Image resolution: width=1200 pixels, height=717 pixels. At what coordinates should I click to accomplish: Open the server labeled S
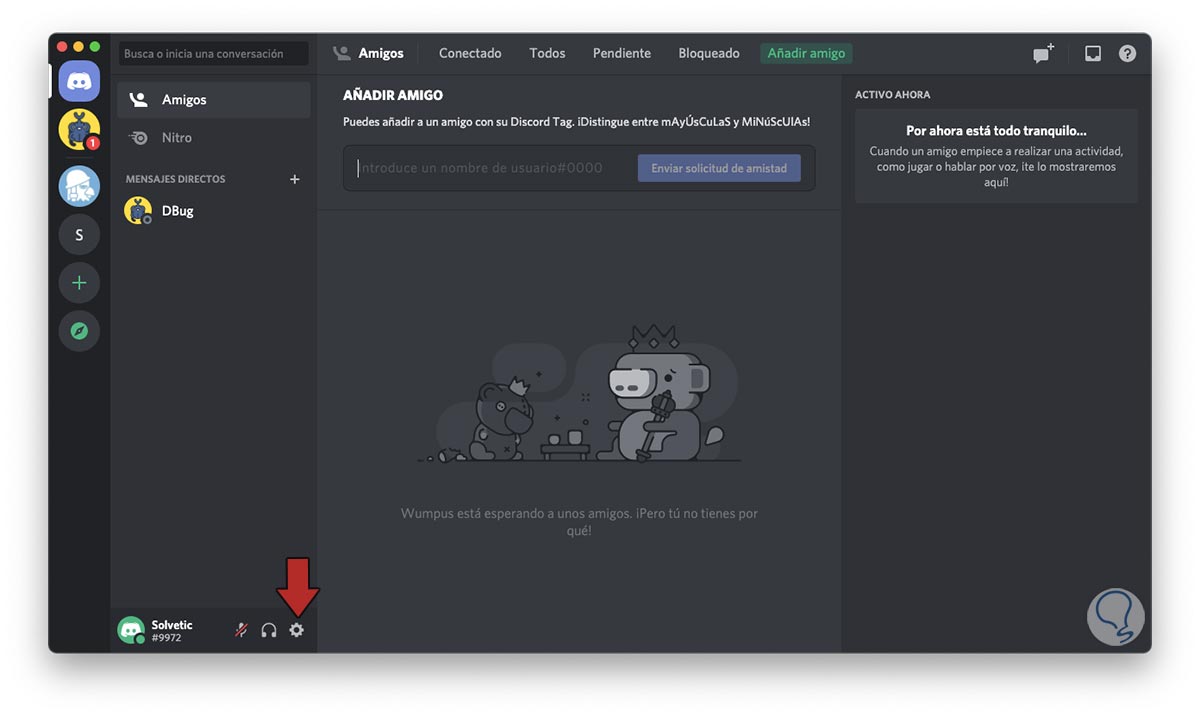[79, 235]
